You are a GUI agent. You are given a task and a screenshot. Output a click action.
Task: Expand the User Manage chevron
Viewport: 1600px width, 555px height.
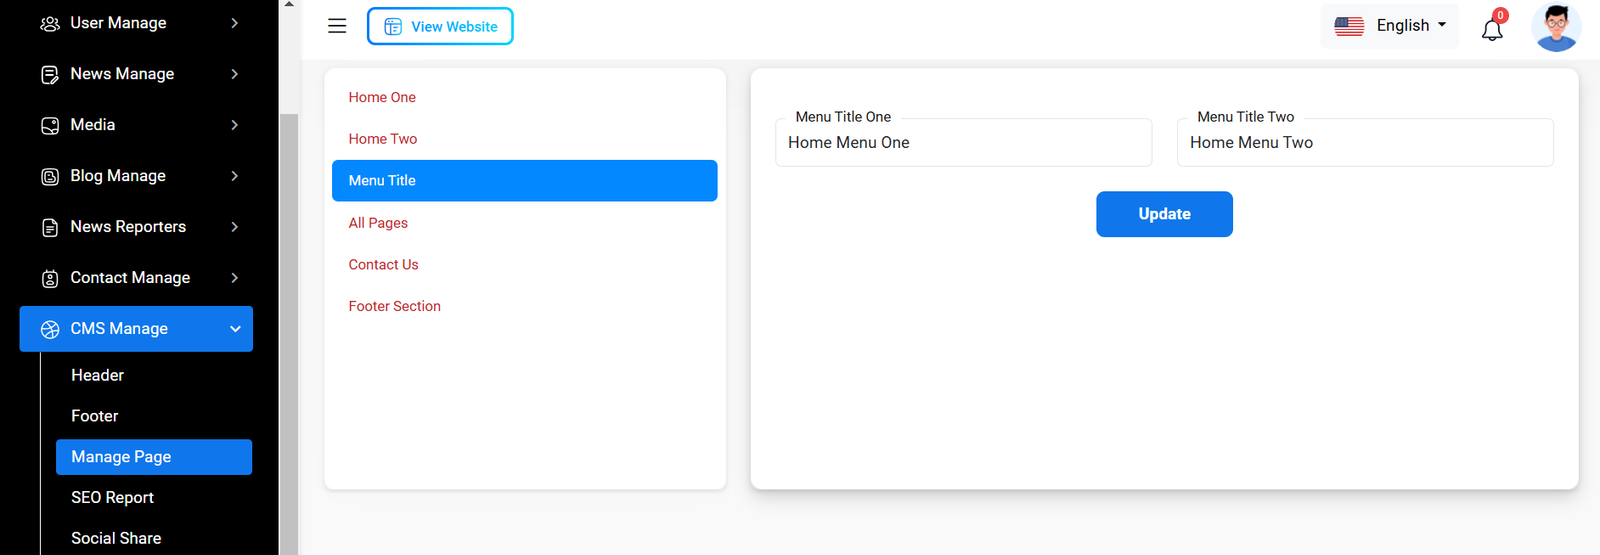[x=235, y=23]
